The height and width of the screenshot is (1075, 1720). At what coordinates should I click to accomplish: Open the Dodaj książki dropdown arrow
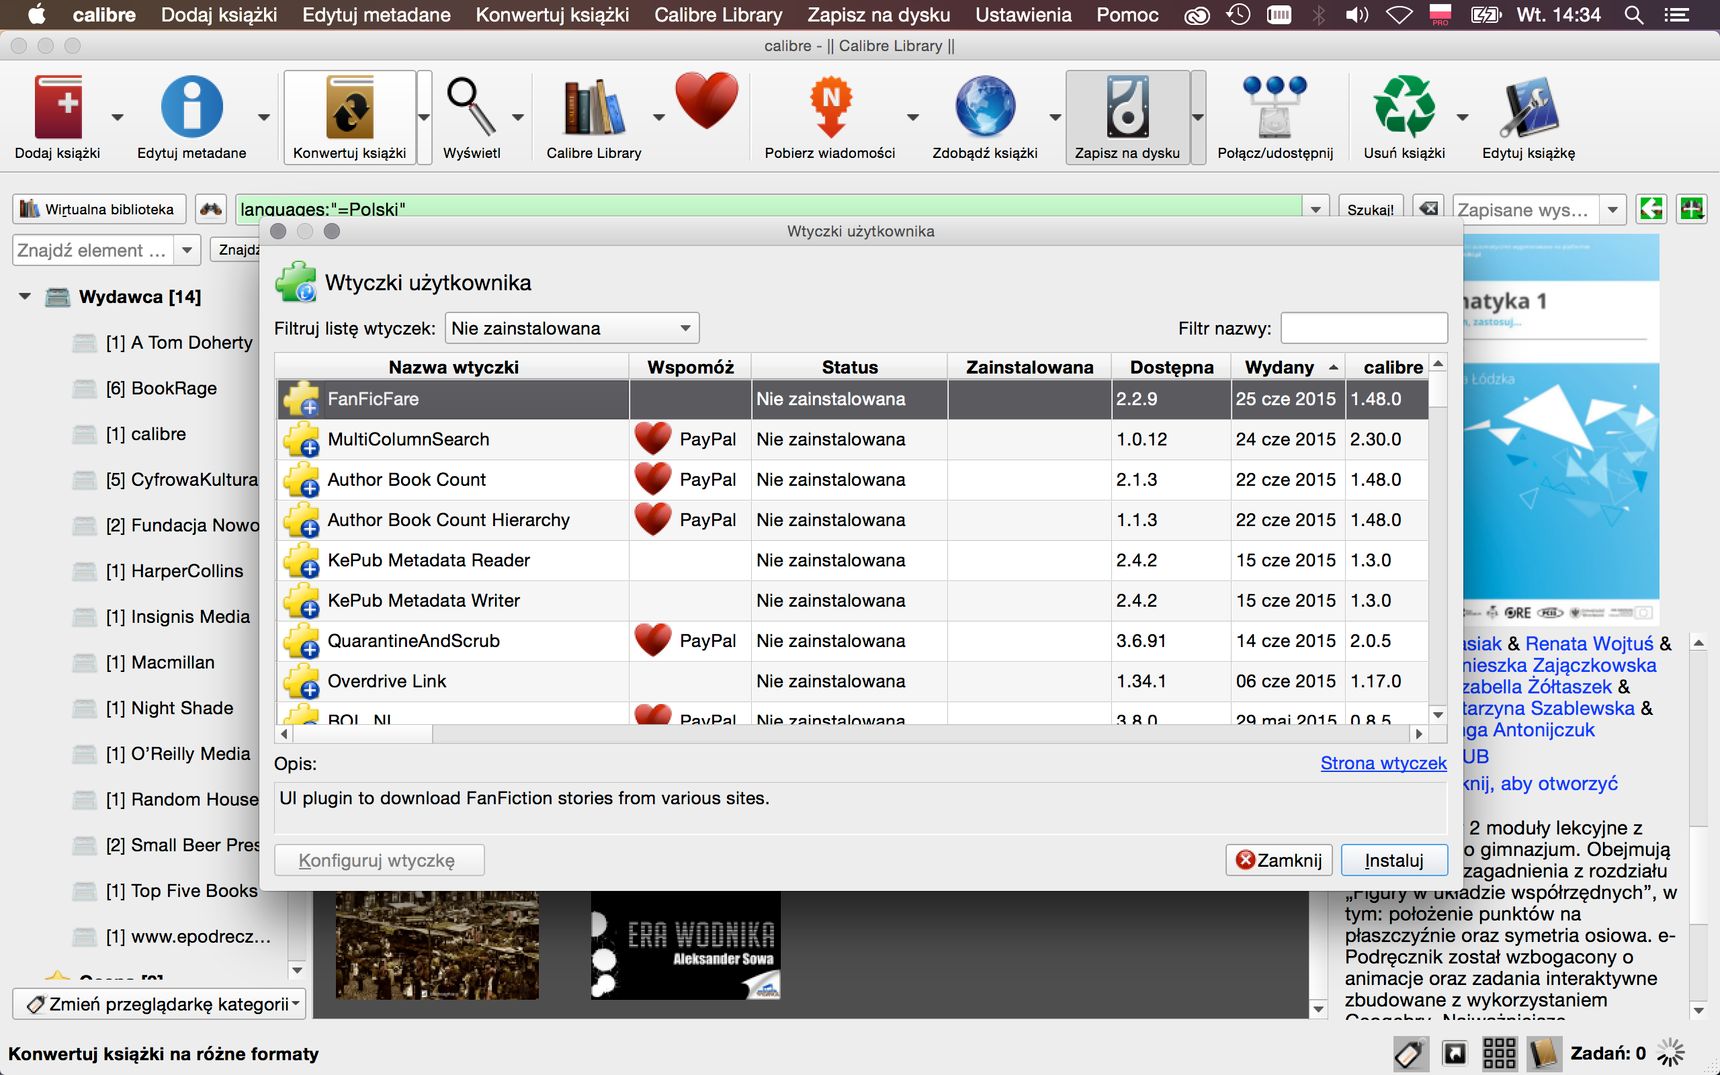[117, 117]
